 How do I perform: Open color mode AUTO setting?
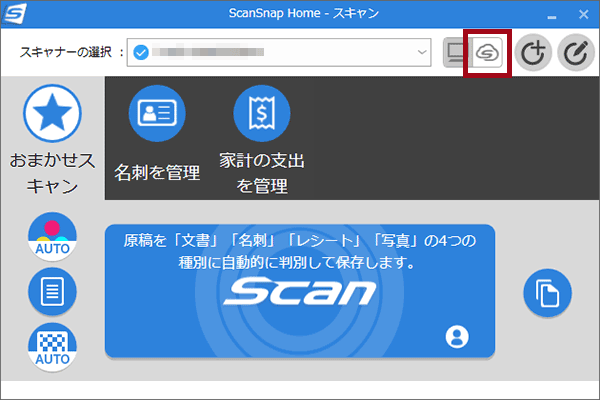pyautogui.click(x=52, y=237)
